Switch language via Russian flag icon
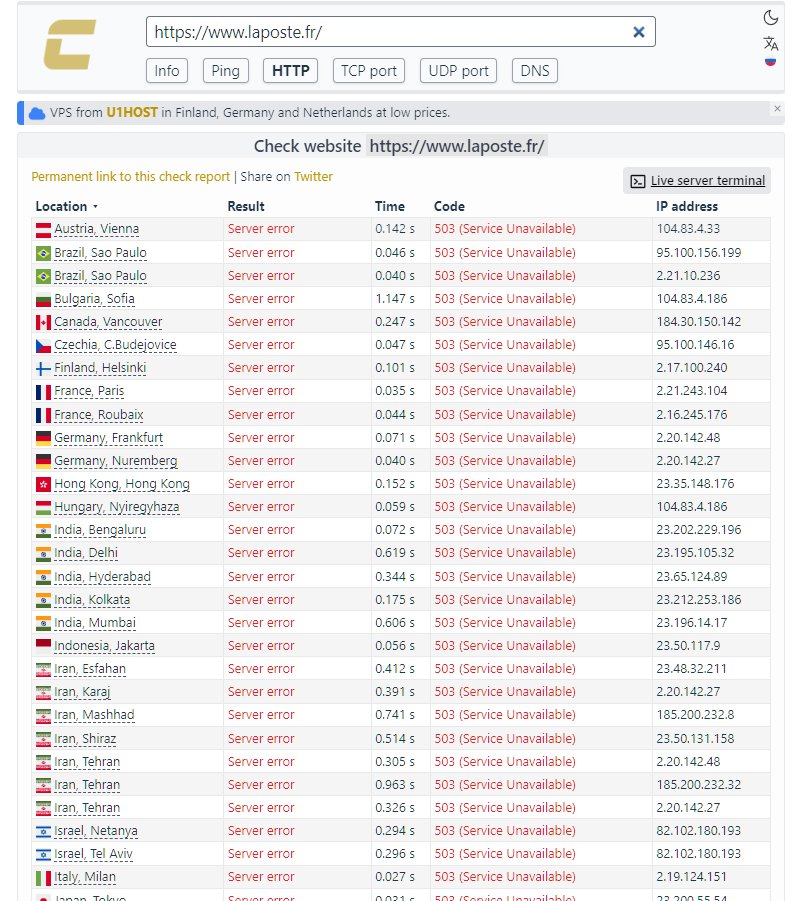 [x=770, y=62]
